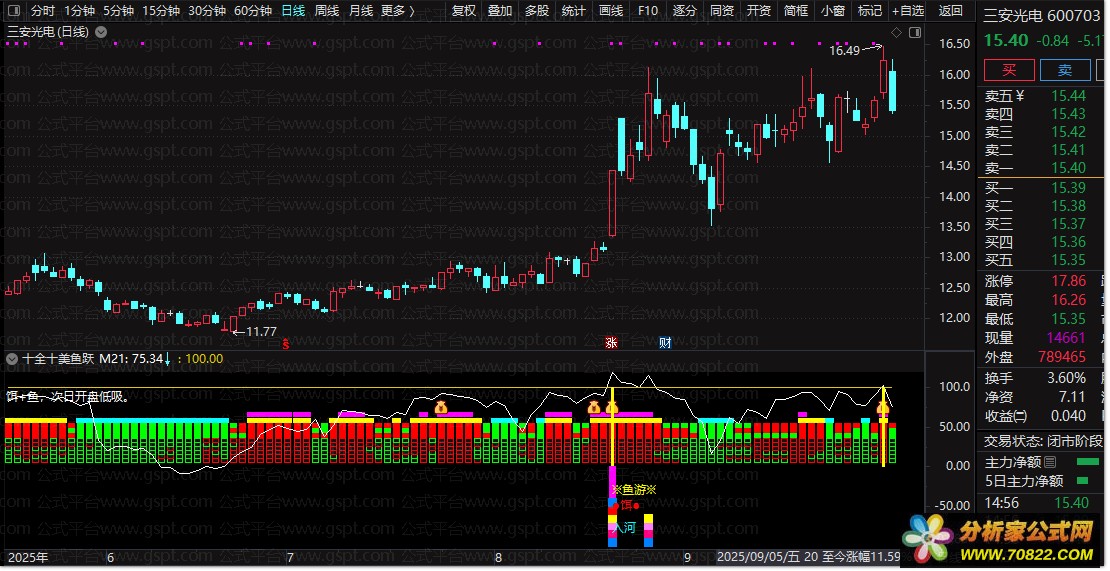The width and height of the screenshot is (1110, 571).
Task: Click the blue 财 marker below the chart
Action: tap(665, 342)
